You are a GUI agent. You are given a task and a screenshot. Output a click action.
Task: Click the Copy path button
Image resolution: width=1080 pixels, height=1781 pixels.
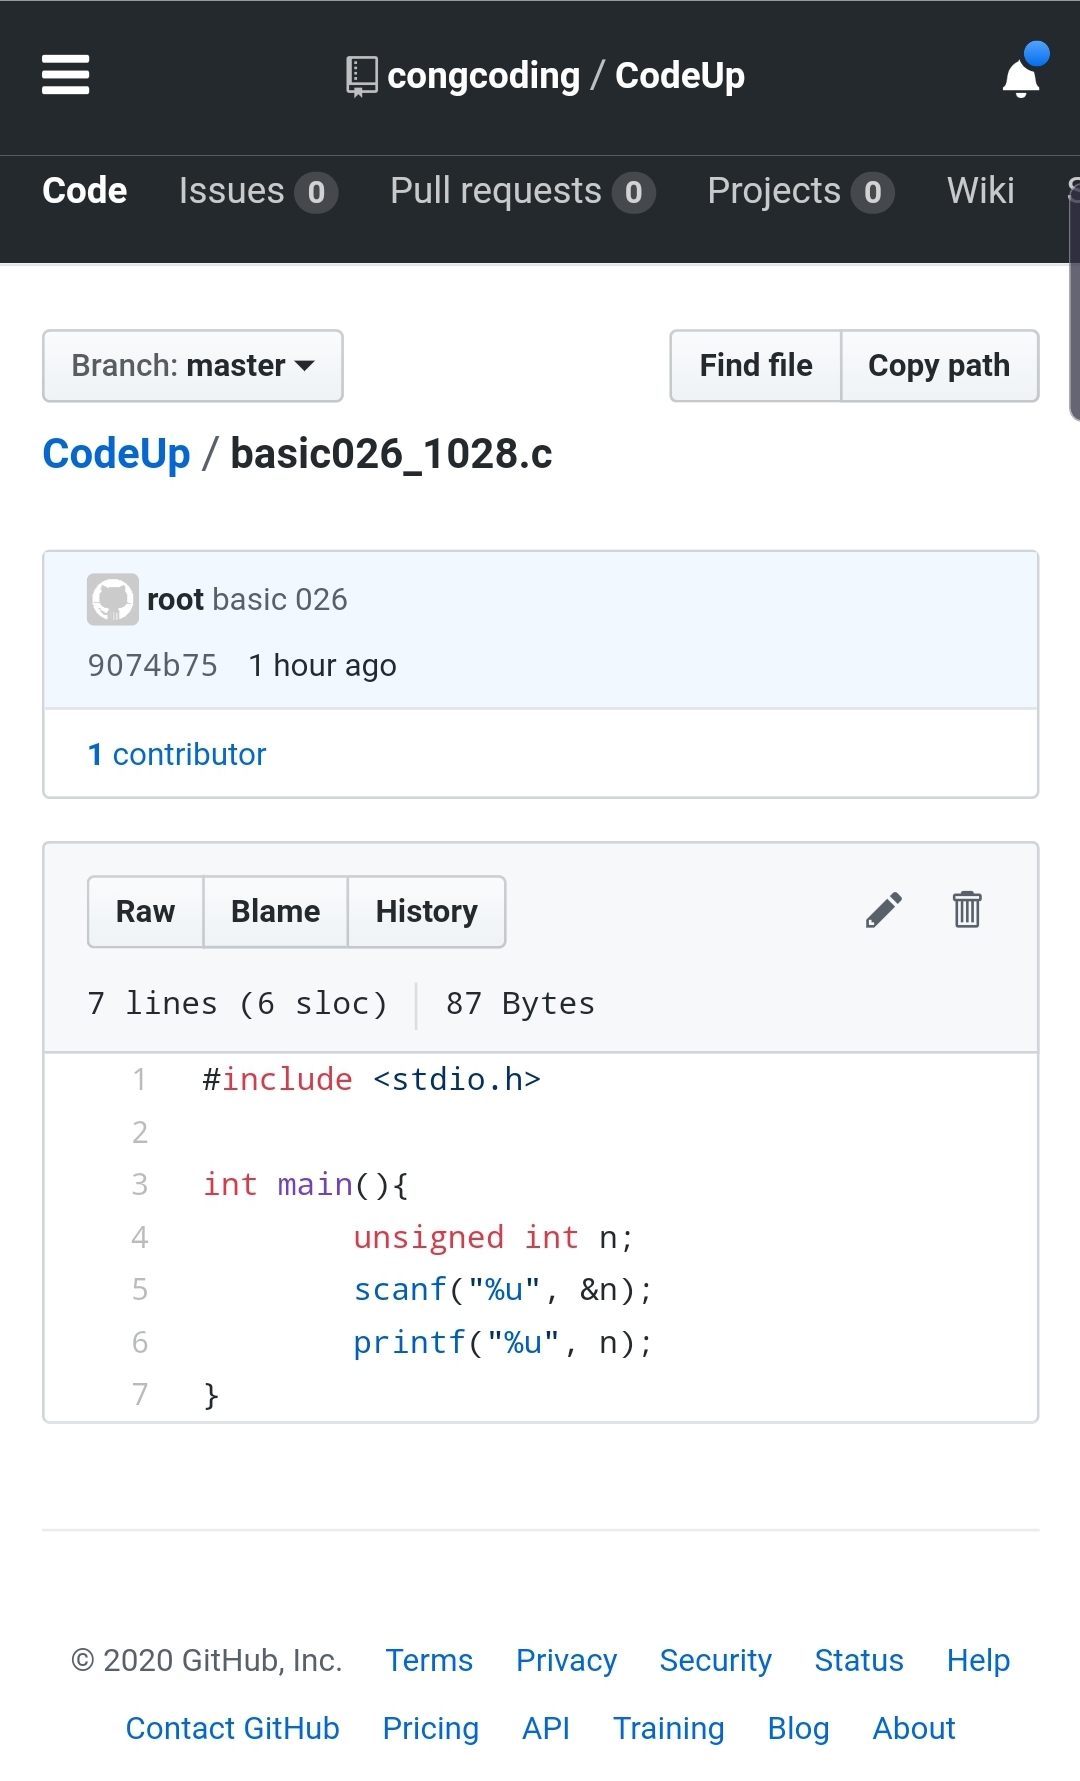click(939, 366)
